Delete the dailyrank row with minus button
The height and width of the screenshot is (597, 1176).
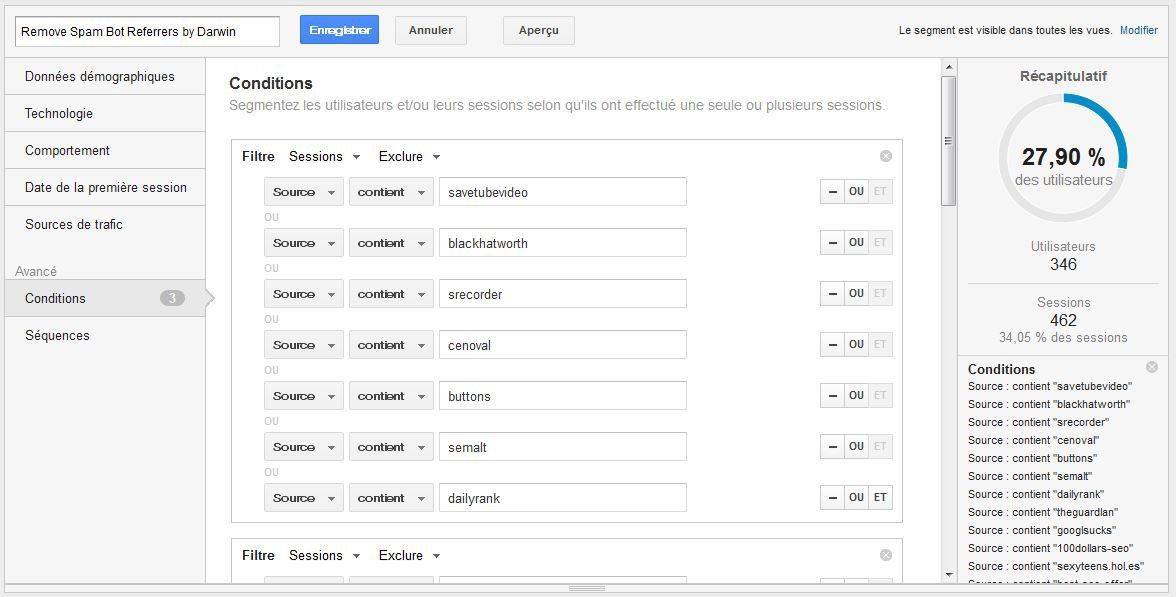[831, 498]
